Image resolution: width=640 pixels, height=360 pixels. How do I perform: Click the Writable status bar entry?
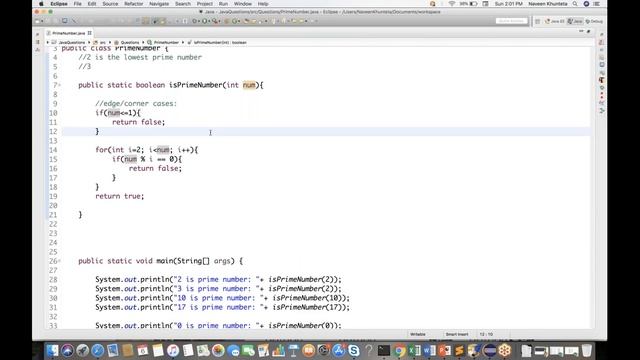pos(418,334)
